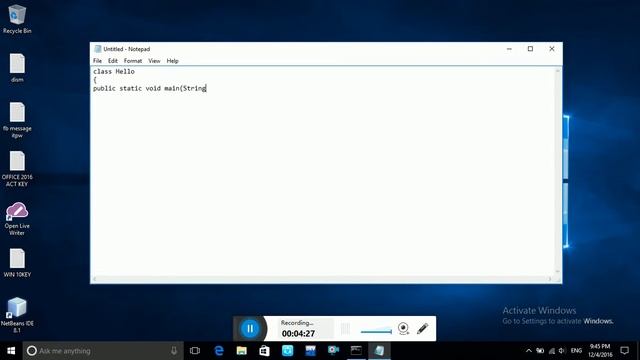Open Notepad Help menu
Viewport: 640px width, 360px height.
tap(173, 61)
